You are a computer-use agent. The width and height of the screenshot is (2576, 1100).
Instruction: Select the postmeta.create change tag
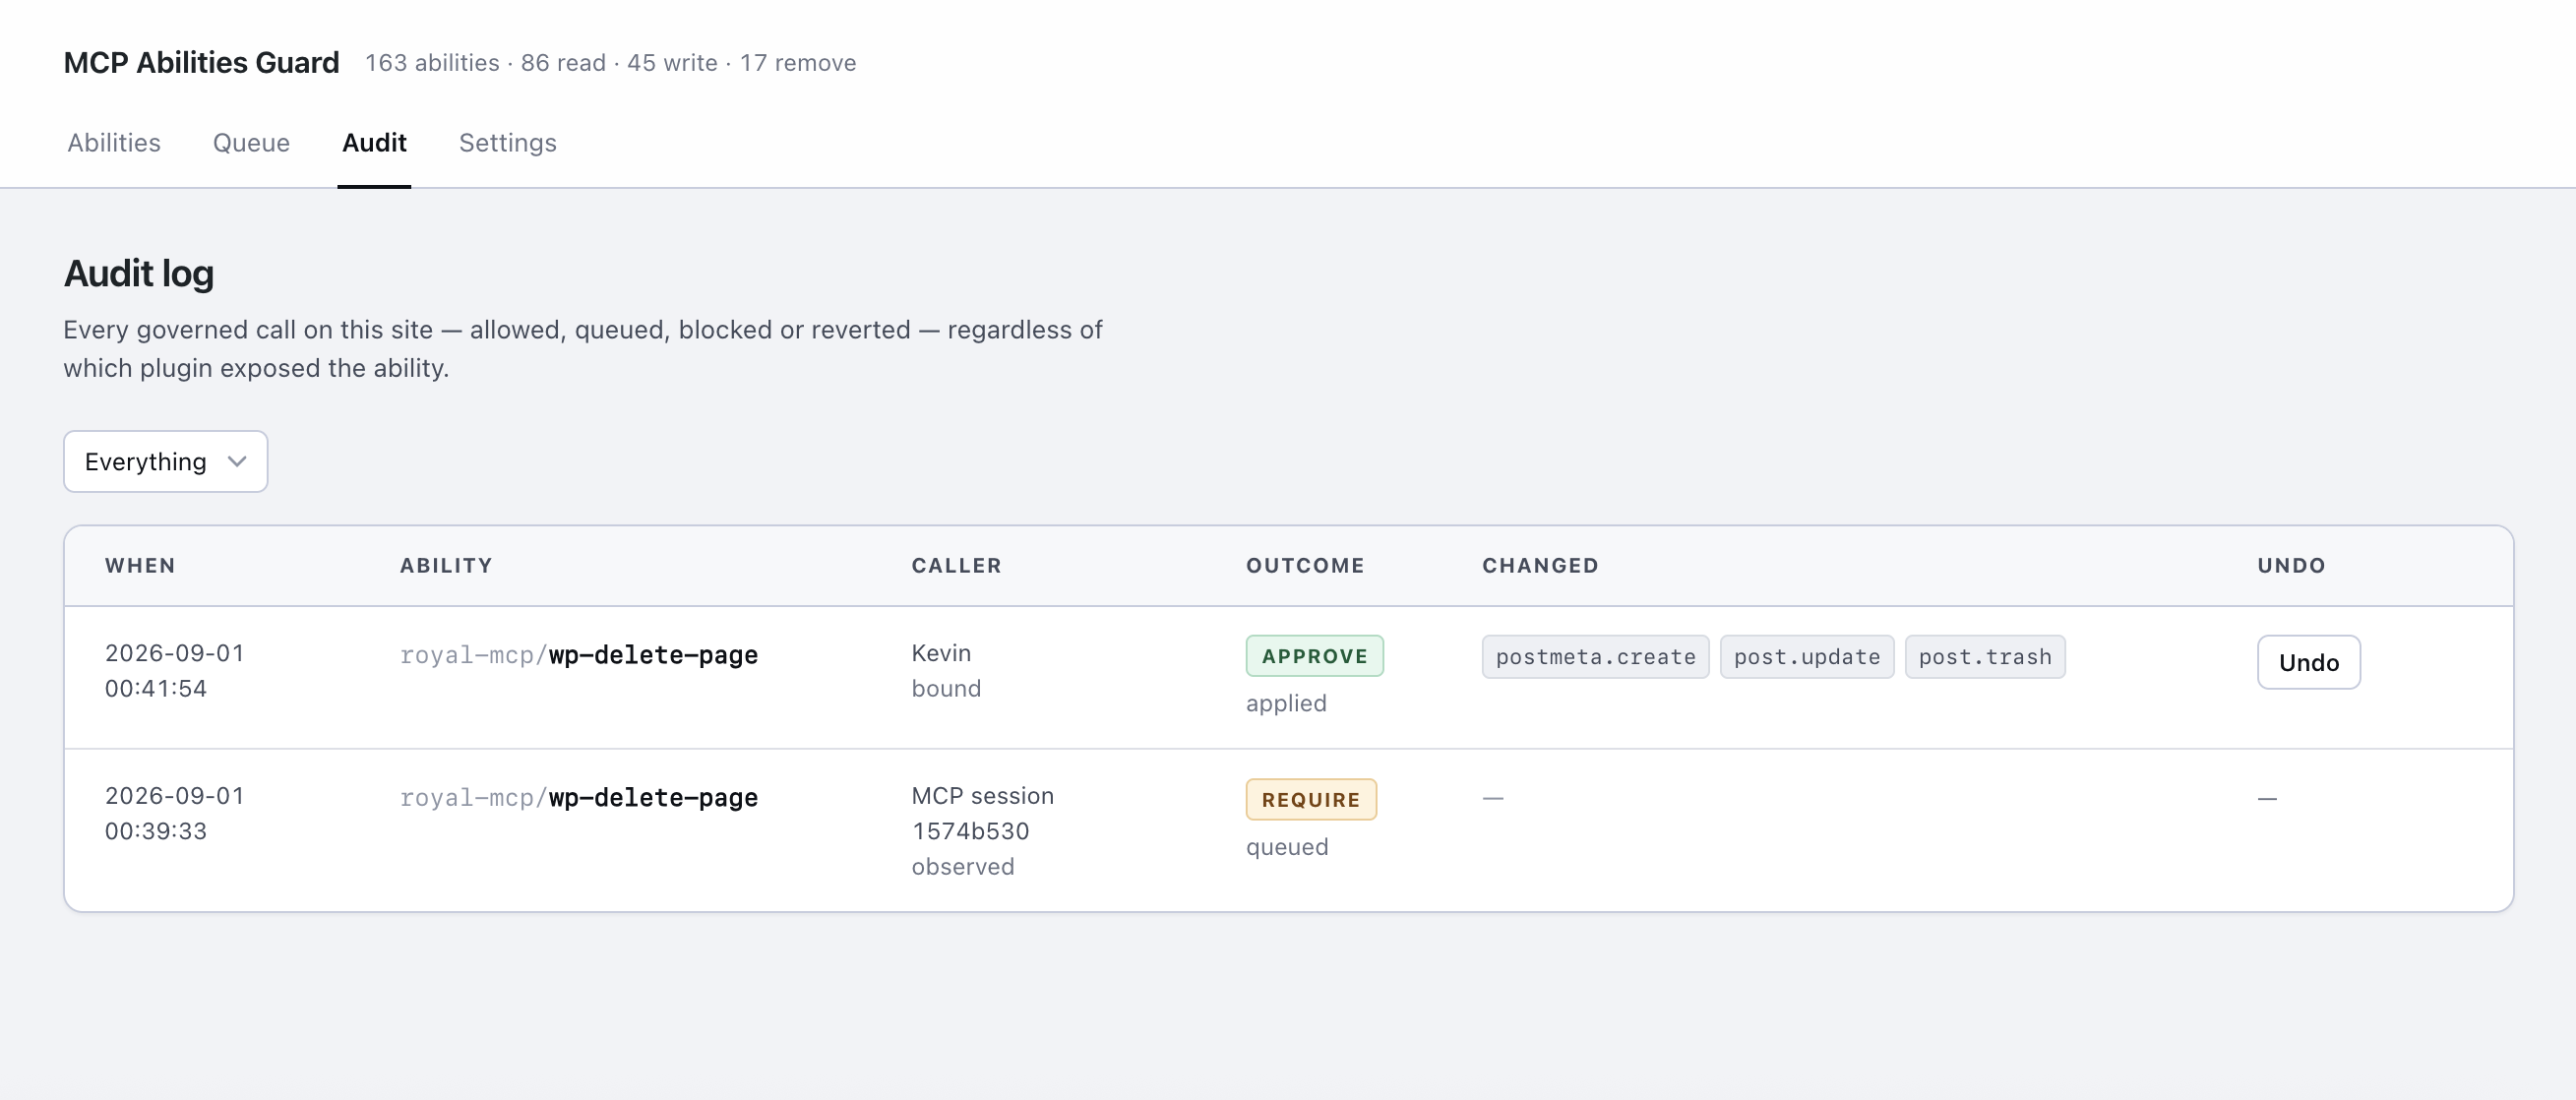(1595, 656)
